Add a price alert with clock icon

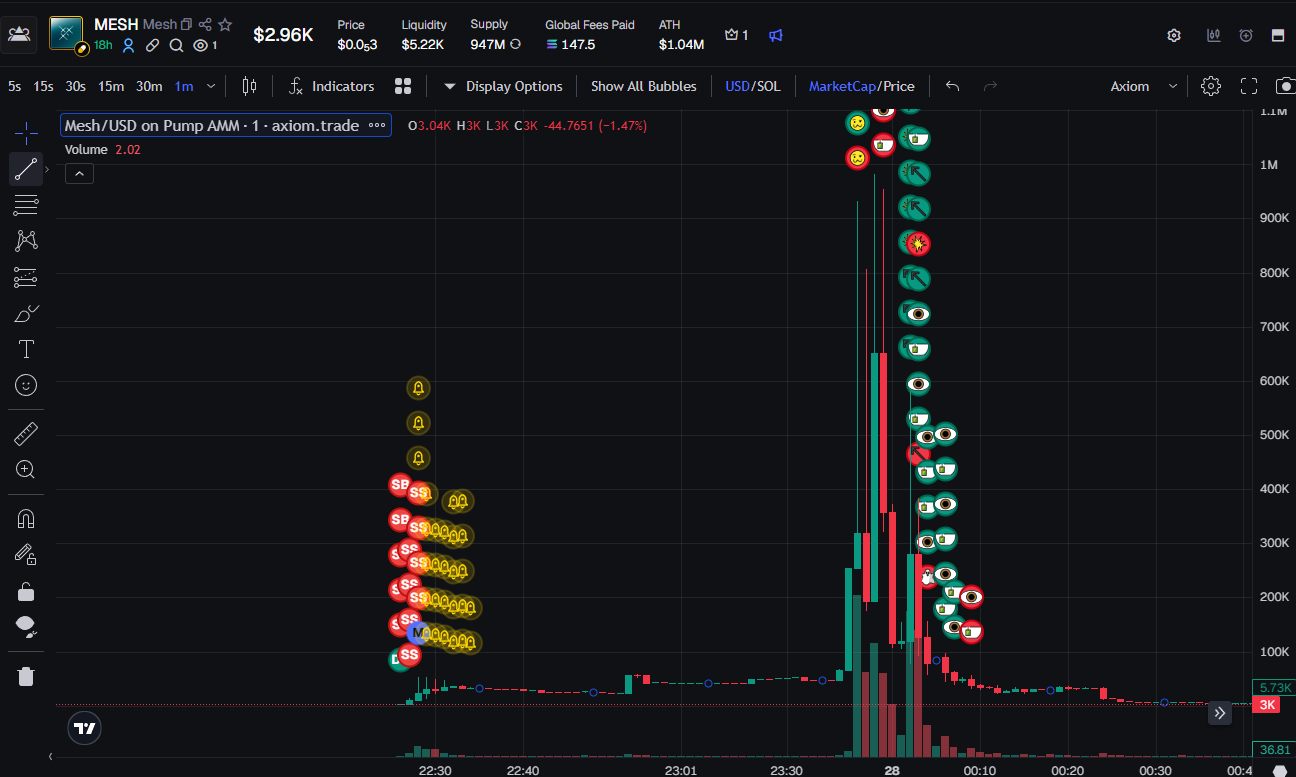click(x=1246, y=35)
